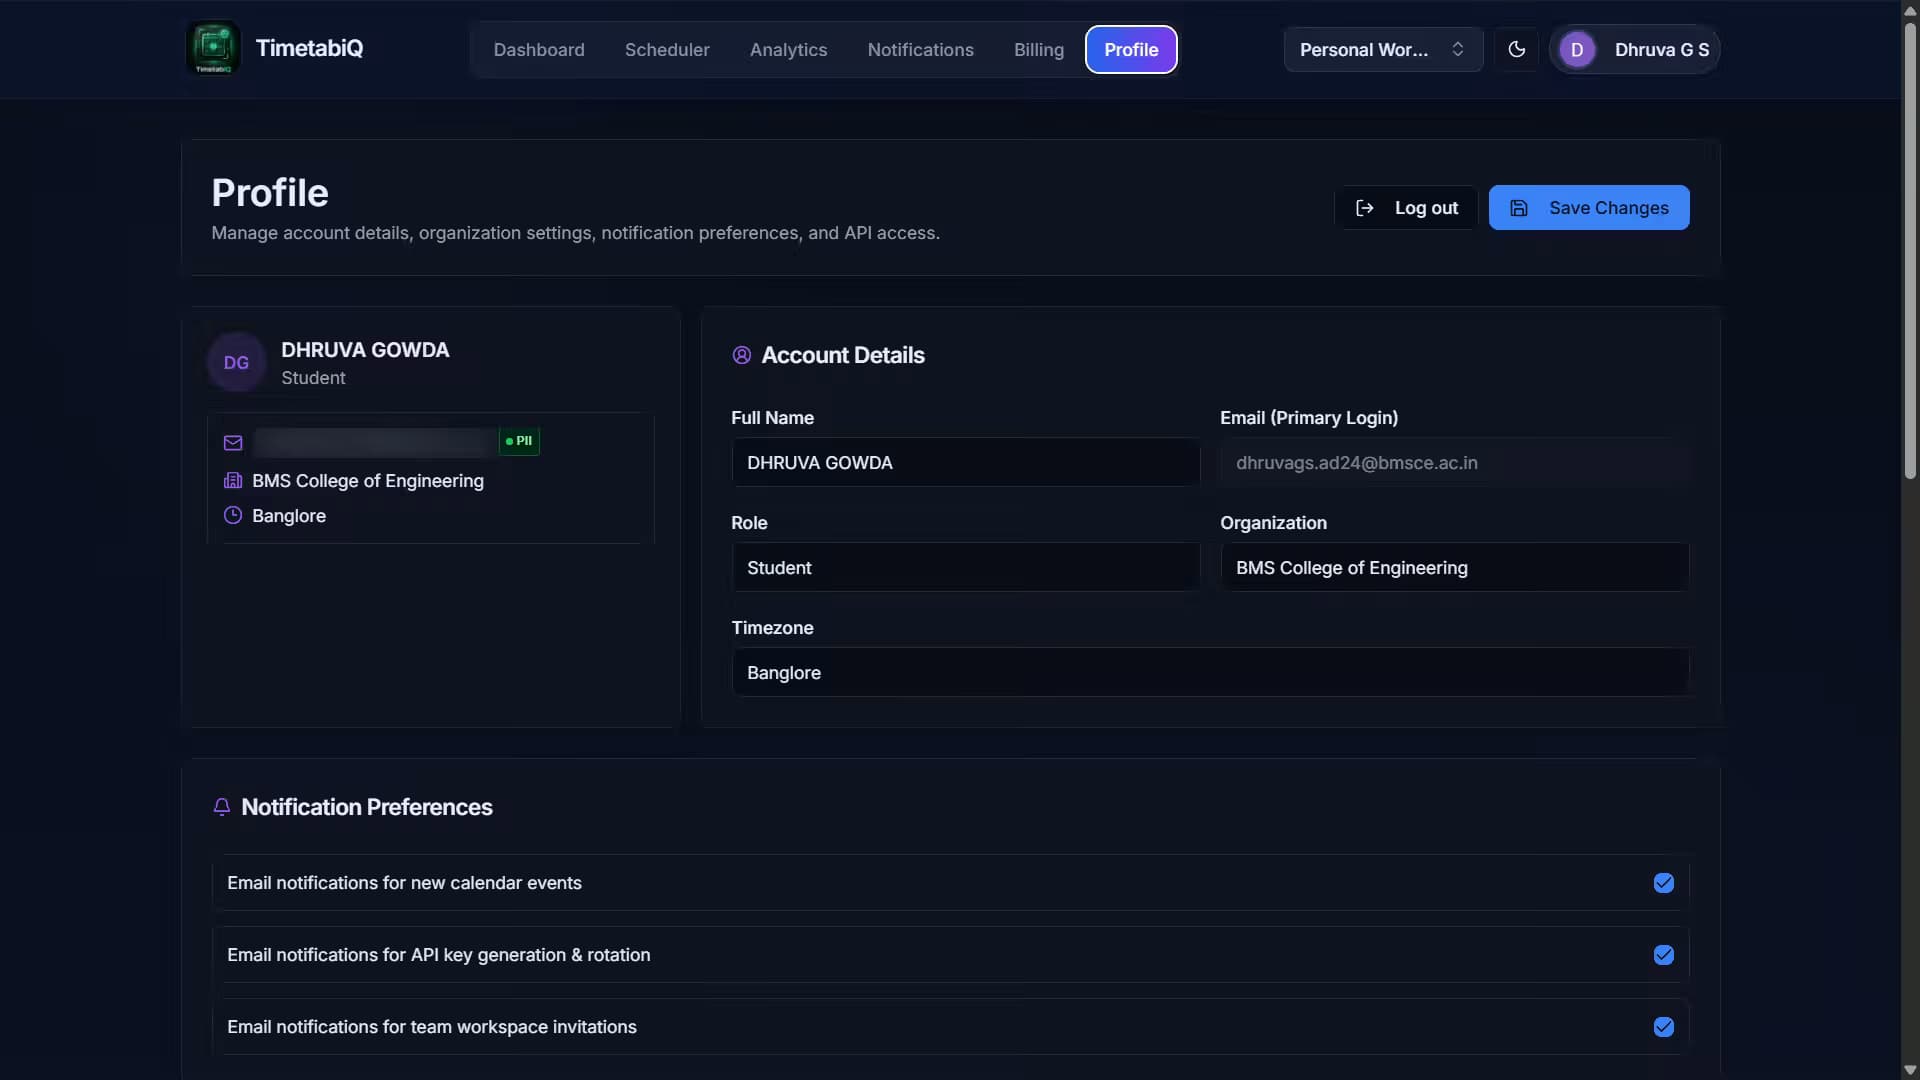Click the DHRUVA GOWDA name in profile card
This screenshot has height=1080, width=1920.
point(365,350)
